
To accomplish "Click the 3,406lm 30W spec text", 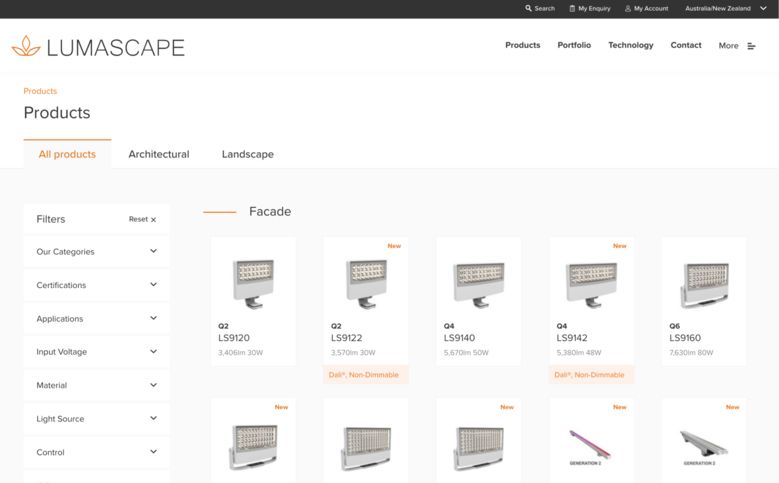I will (240, 353).
